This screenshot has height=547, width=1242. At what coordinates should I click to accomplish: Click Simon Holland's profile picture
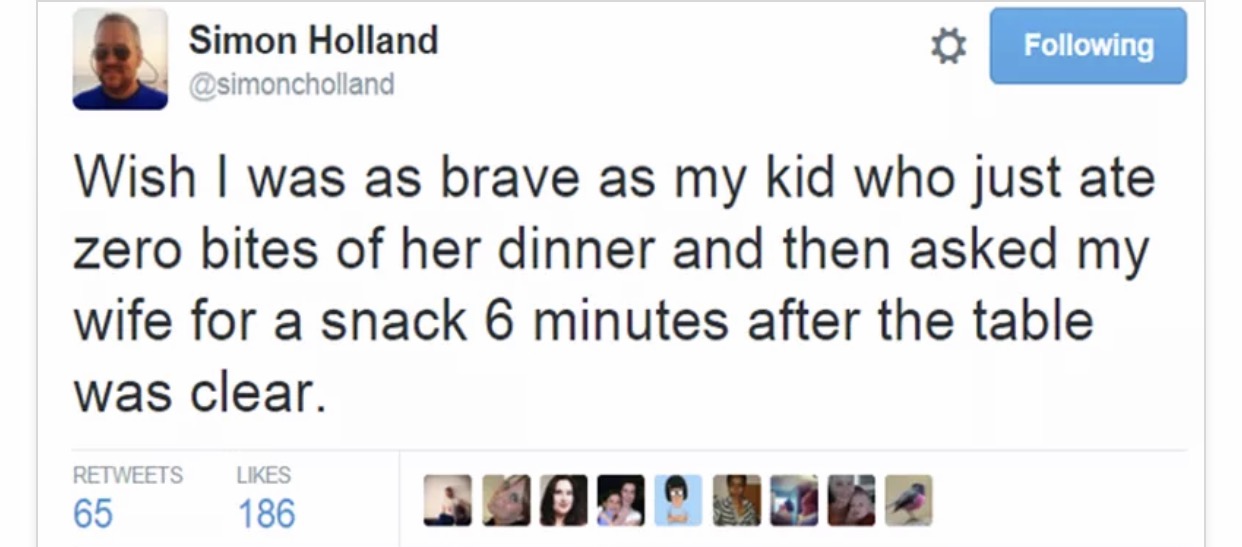[120, 59]
